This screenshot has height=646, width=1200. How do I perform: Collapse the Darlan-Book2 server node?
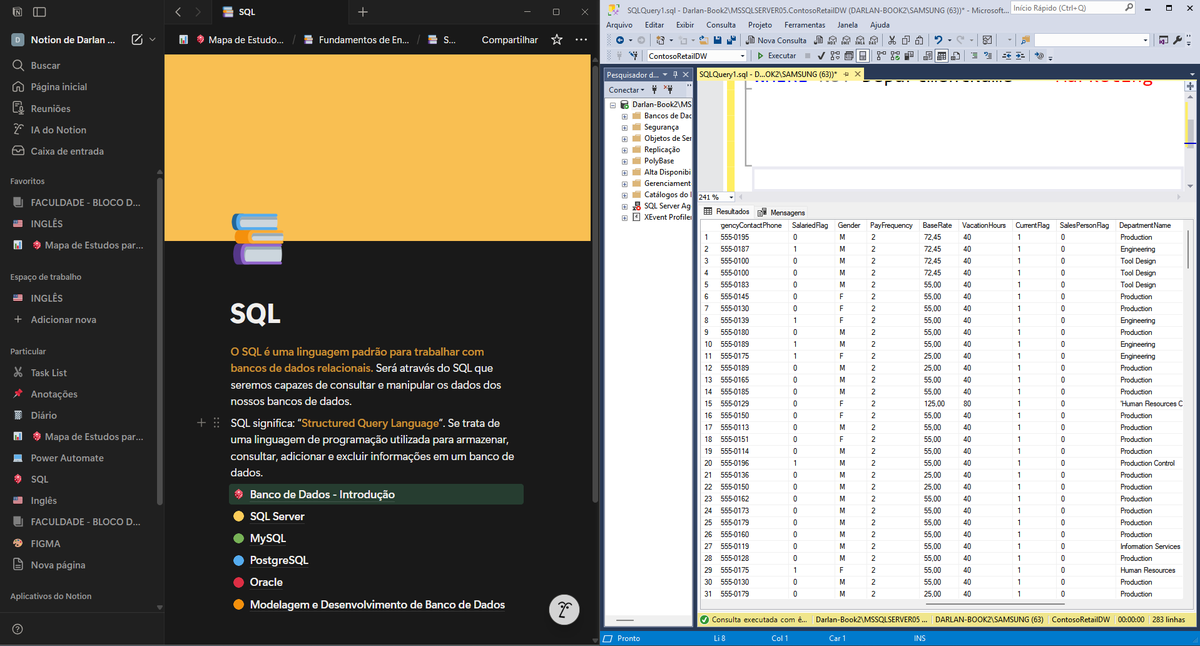(612, 104)
